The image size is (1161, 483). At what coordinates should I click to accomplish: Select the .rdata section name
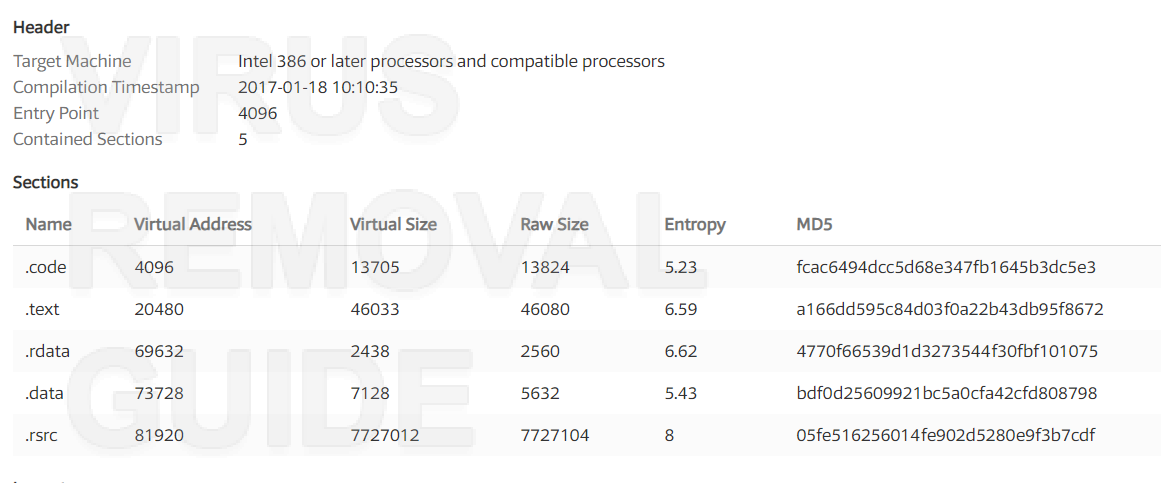[x=47, y=351]
